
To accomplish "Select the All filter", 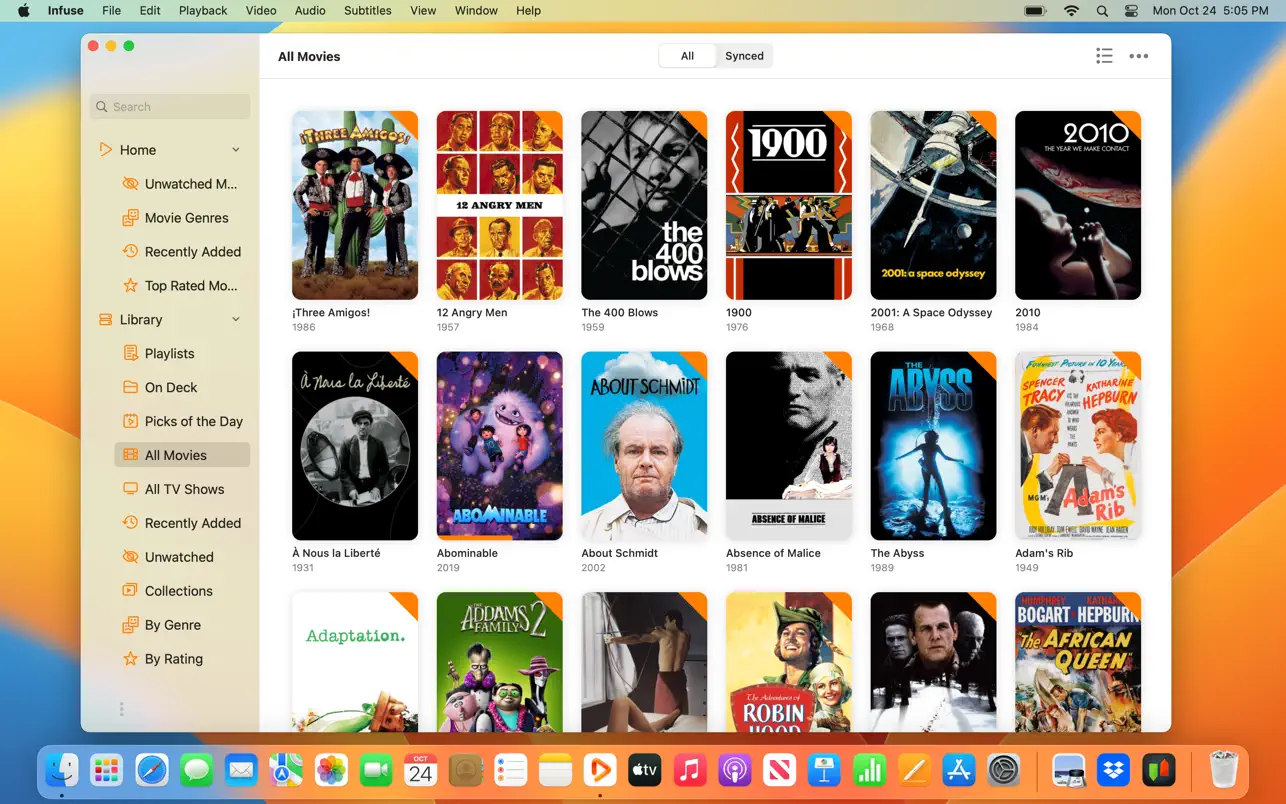I will pyautogui.click(x=687, y=55).
